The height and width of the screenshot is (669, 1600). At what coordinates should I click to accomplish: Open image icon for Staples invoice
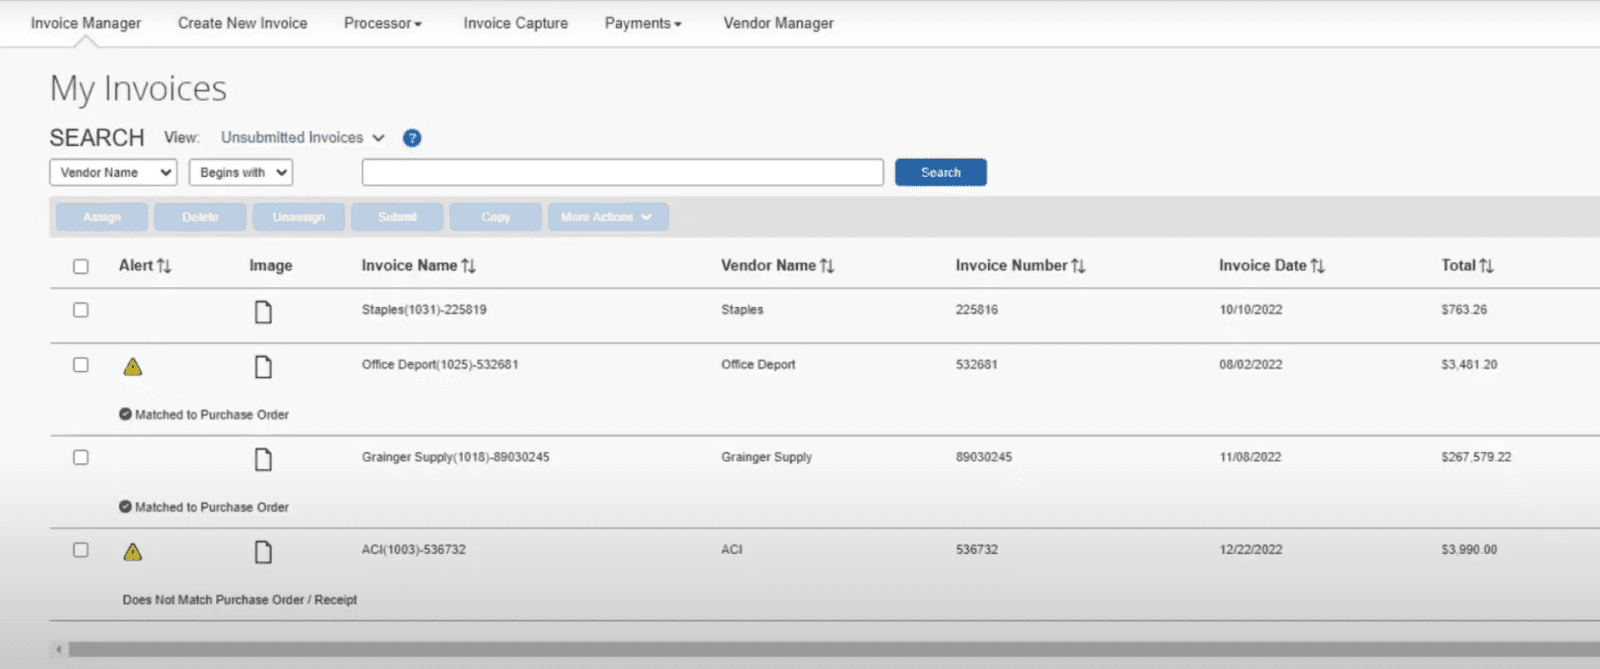tap(263, 312)
